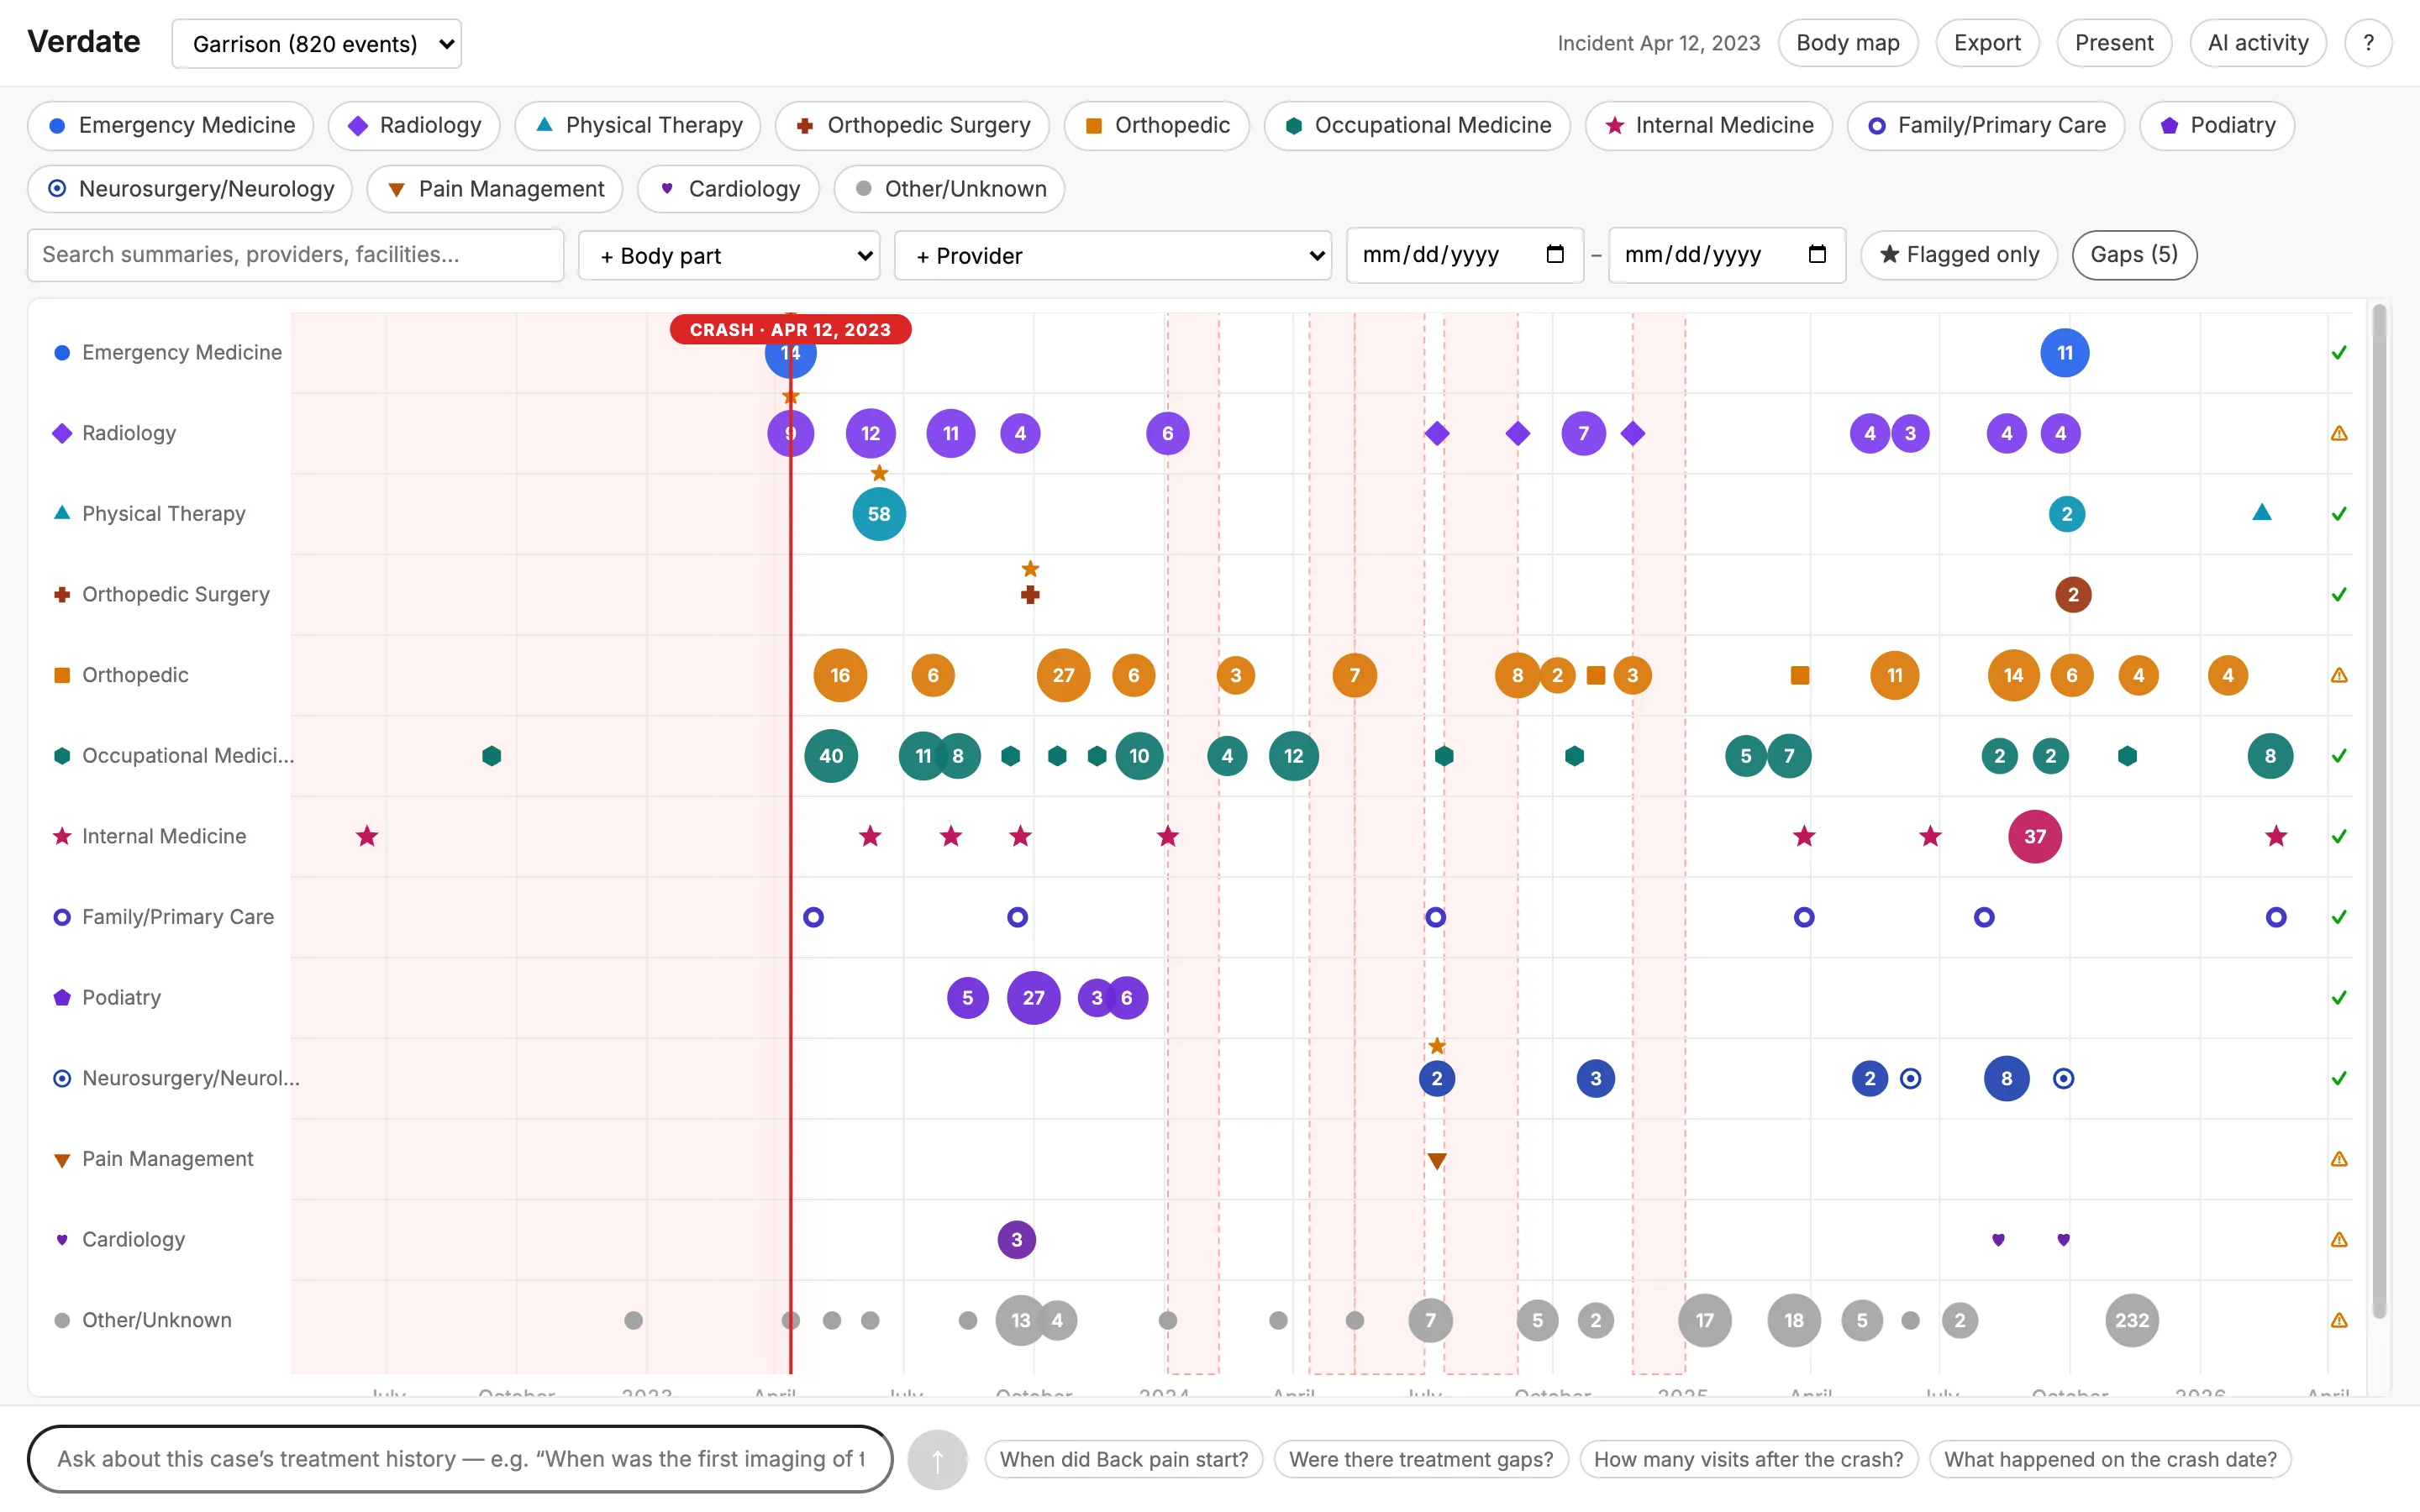Open the Other/Unknown 232-event cluster
2420x1512 pixels.
2131,1321
